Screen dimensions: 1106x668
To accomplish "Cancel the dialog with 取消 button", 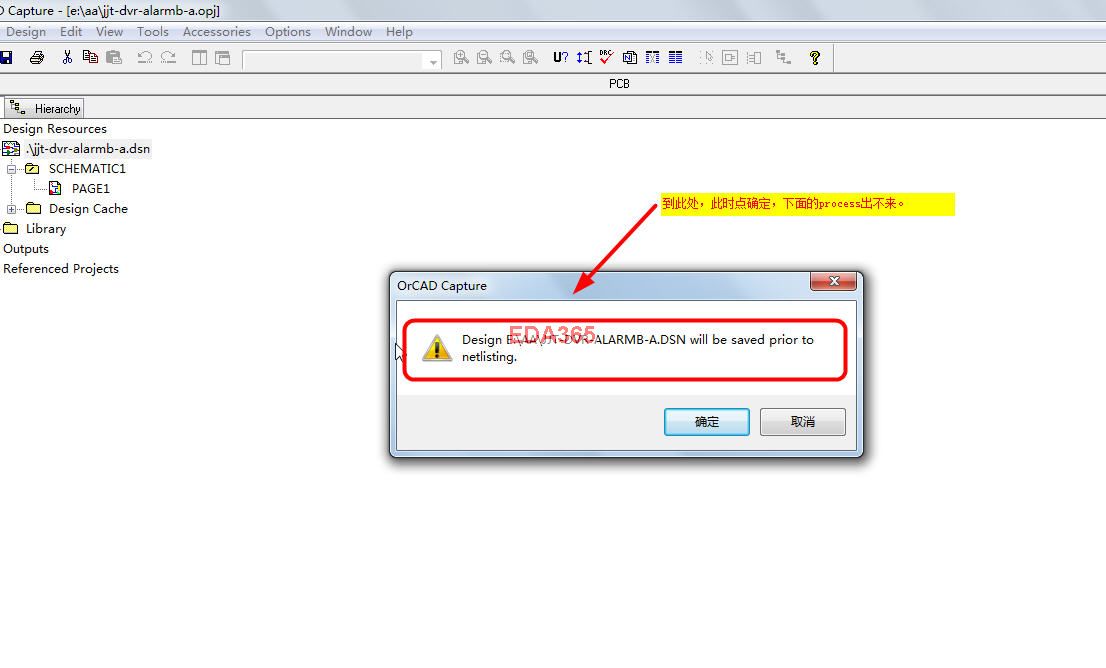I will (803, 422).
